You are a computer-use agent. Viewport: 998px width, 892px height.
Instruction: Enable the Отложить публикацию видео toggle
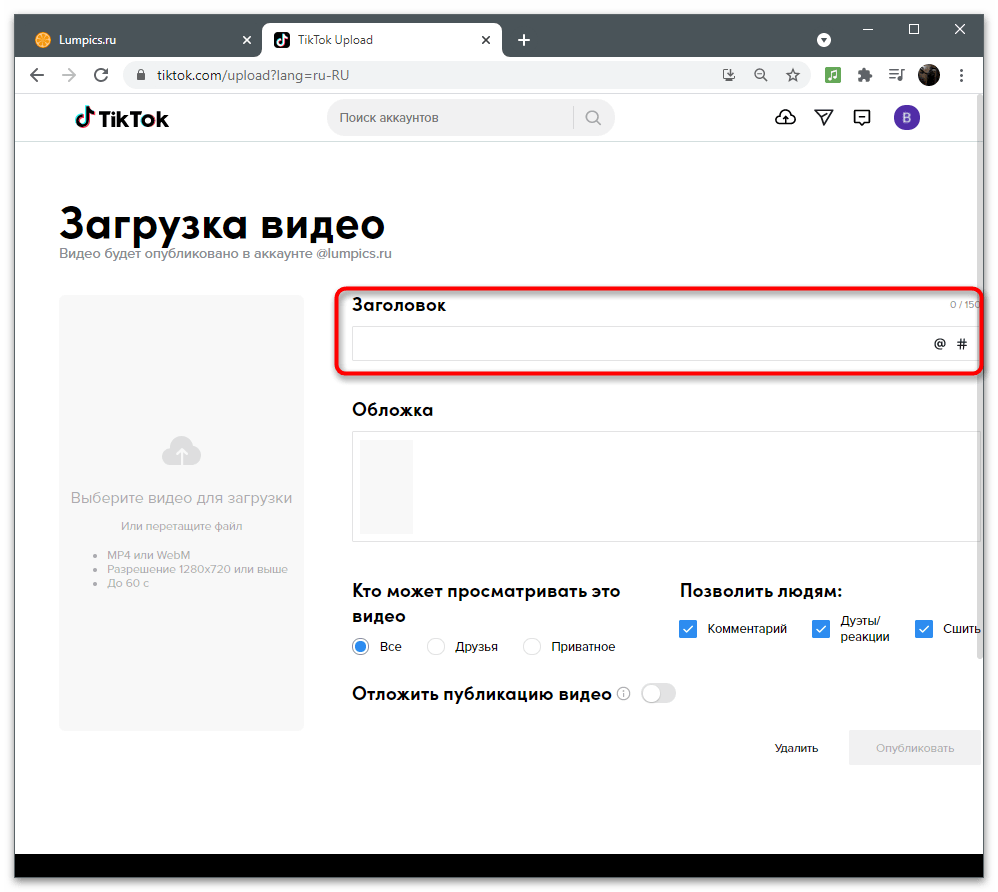point(658,692)
